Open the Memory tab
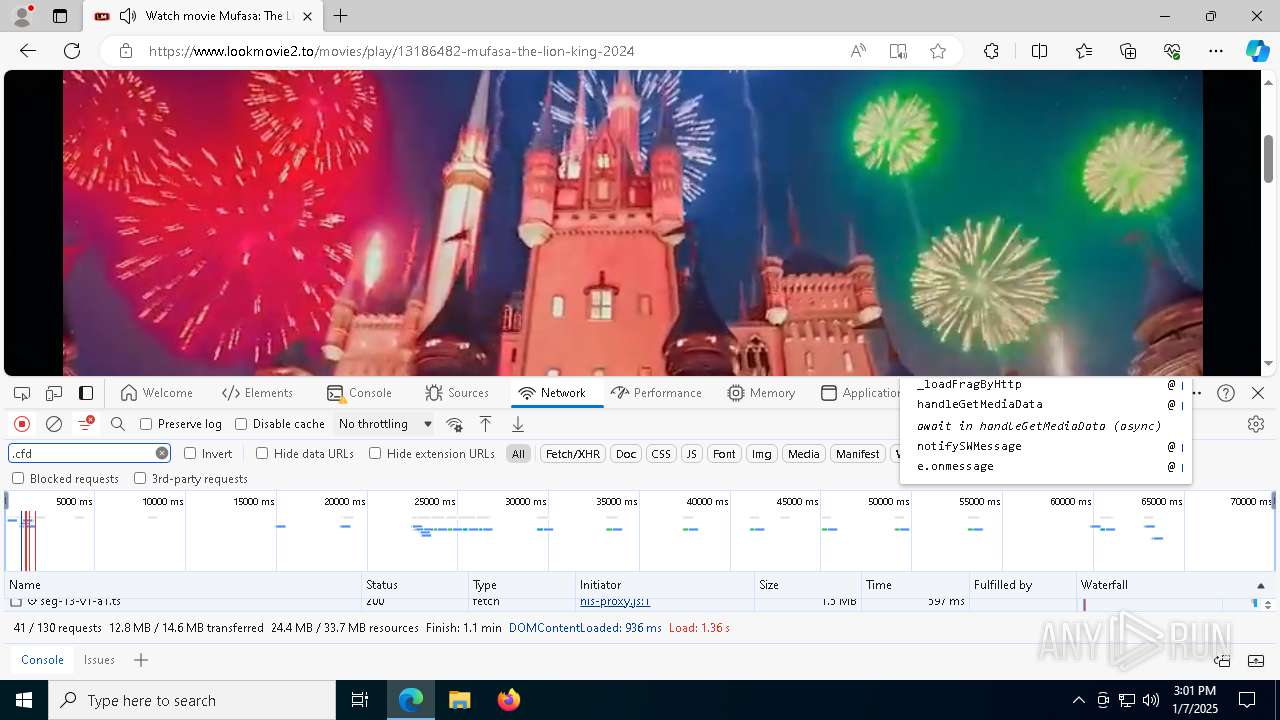 pyautogui.click(x=762, y=393)
